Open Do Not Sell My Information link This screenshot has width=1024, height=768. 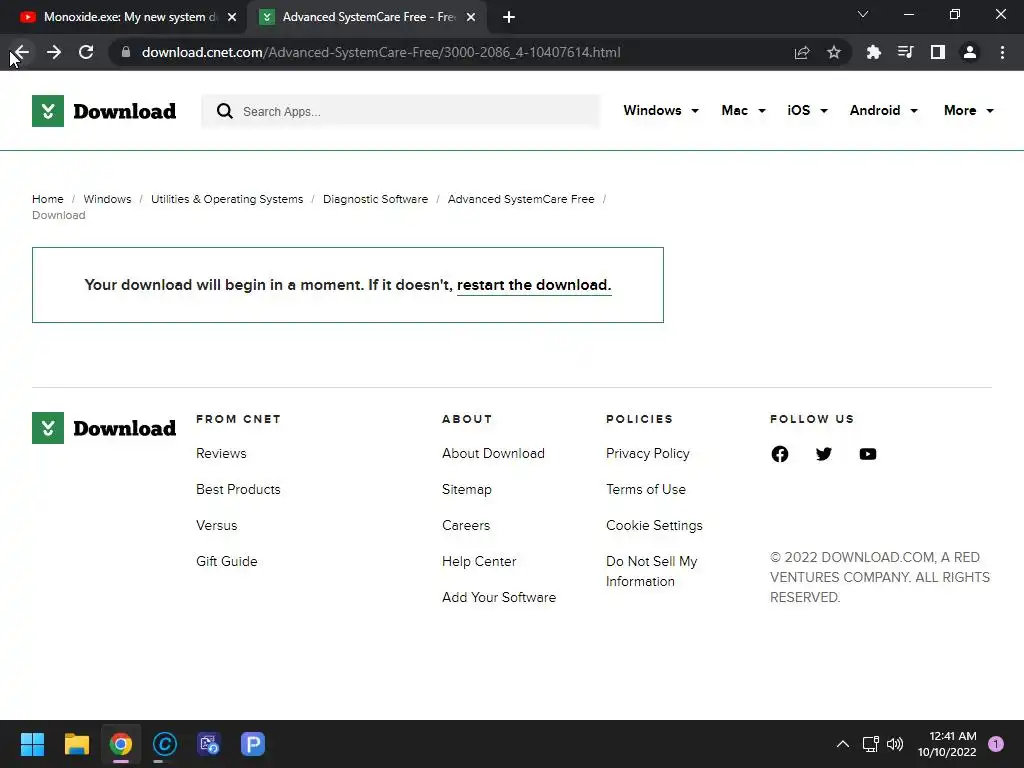652,571
